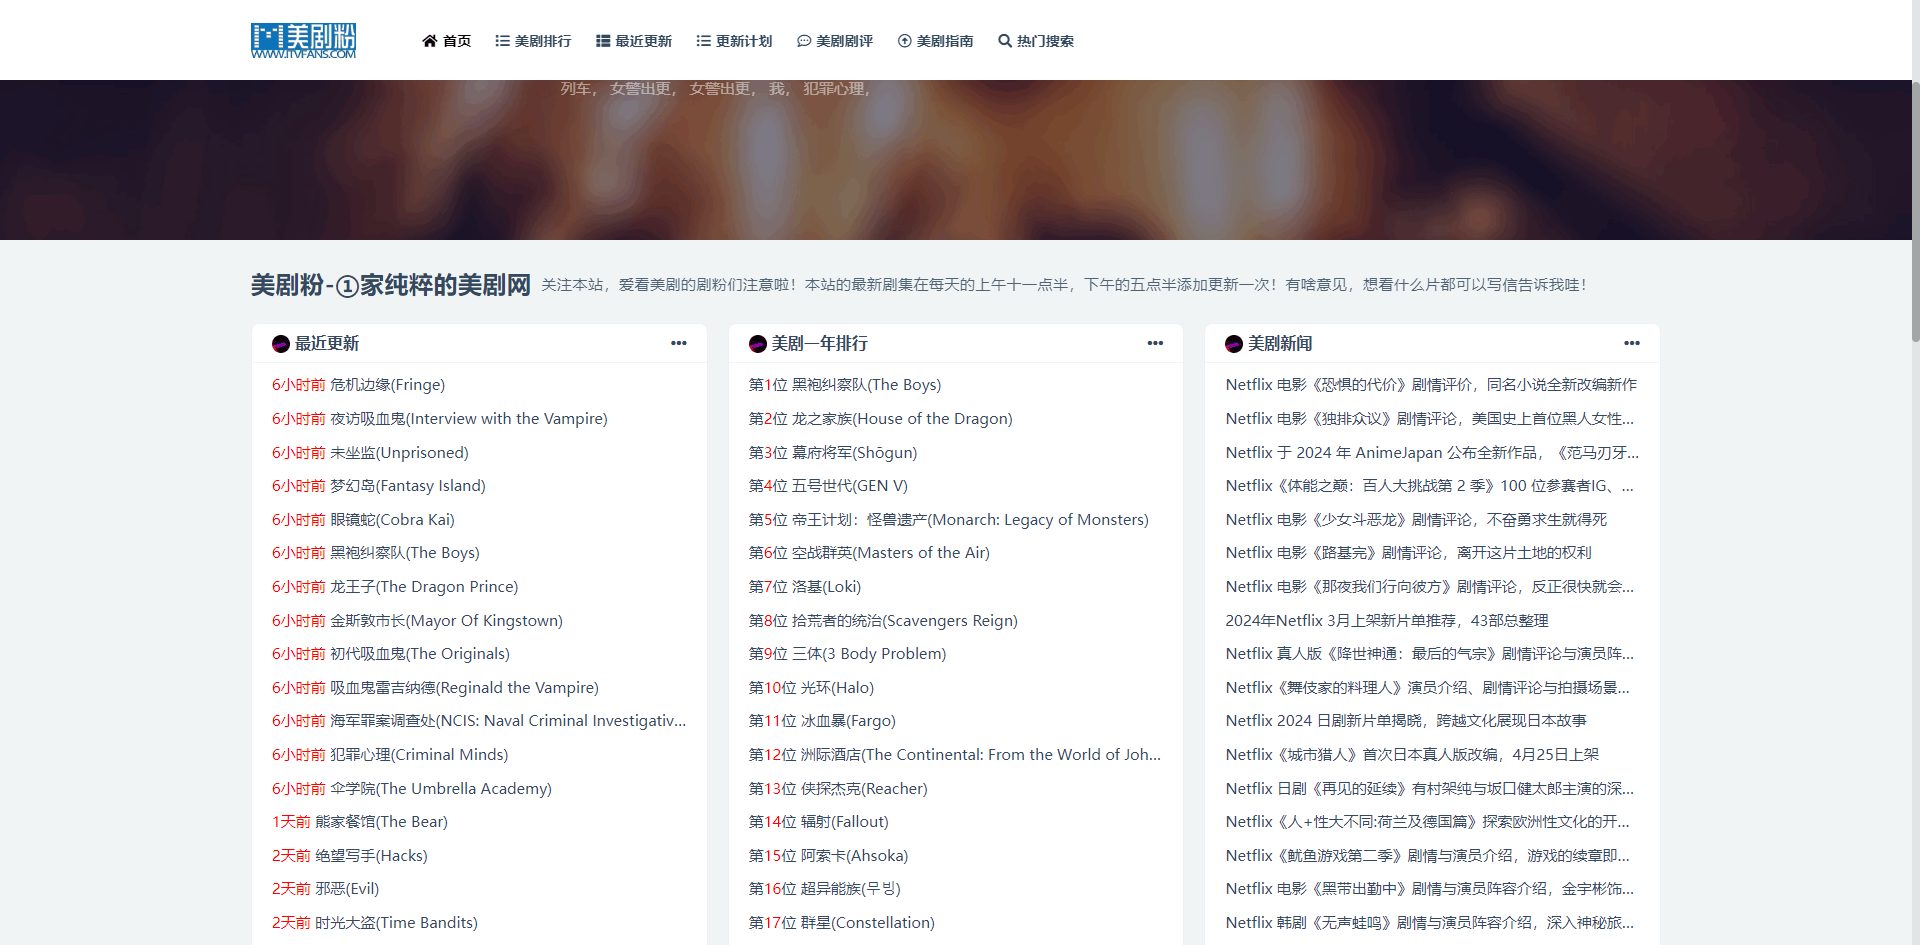Open 第5位 帝王计划：怪兽遗产 entry
Screen dimensions: 1920x945
949,520
